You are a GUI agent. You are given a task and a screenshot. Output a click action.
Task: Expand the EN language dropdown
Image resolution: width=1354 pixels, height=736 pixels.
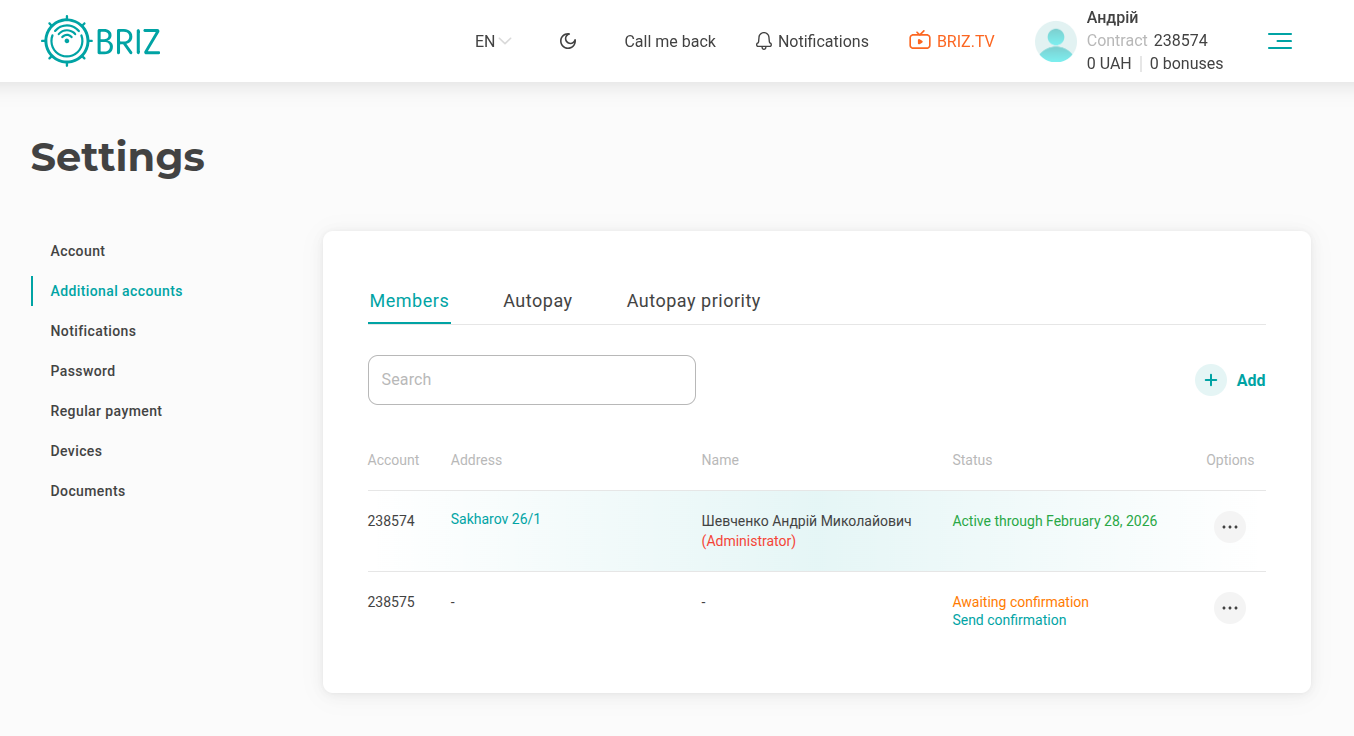[493, 41]
